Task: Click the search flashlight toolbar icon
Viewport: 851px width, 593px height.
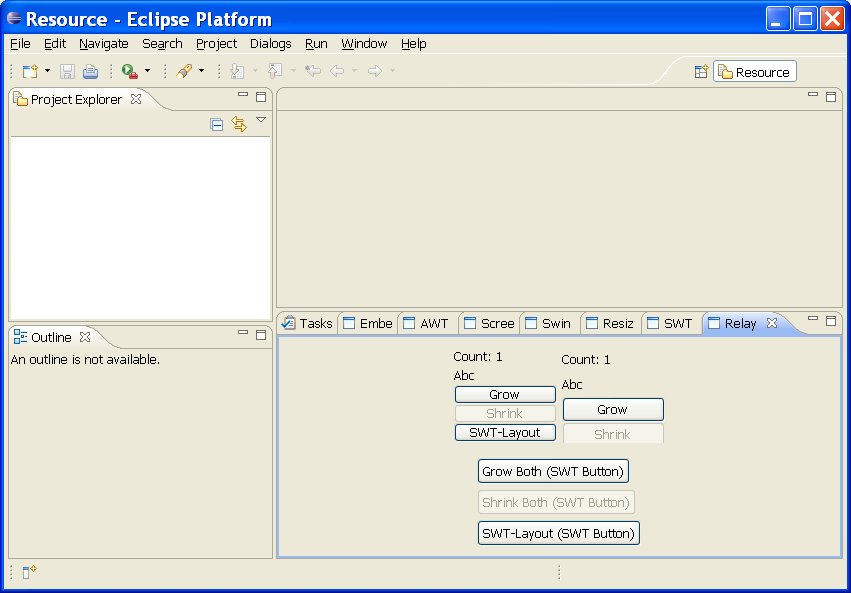Action: (184, 71)
